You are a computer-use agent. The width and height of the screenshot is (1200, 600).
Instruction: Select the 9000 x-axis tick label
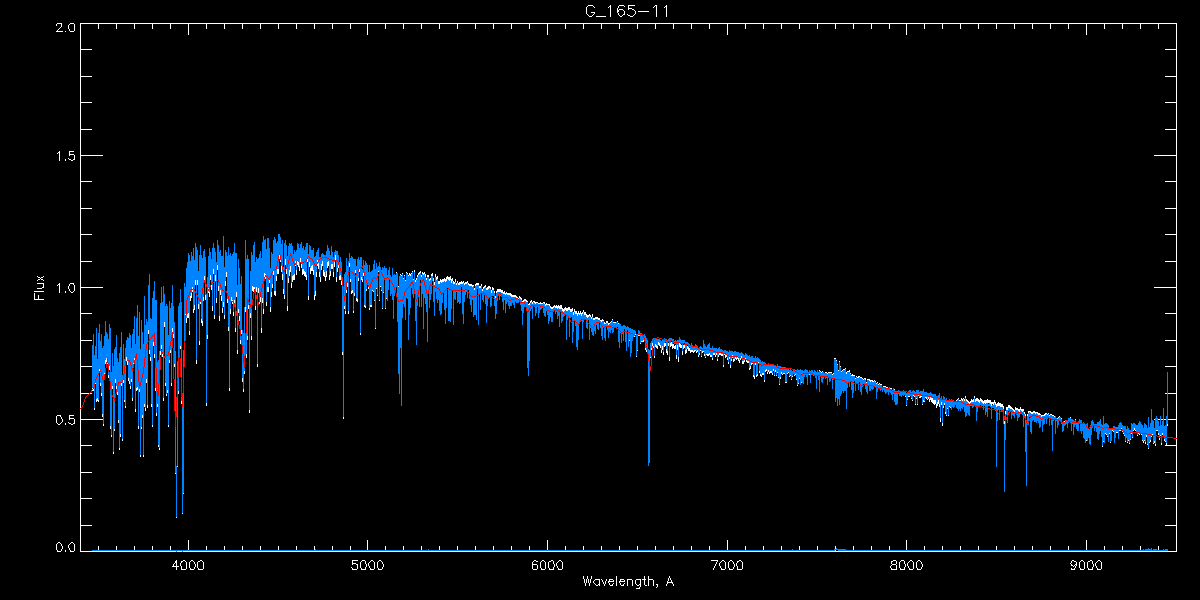(1087, 564)
